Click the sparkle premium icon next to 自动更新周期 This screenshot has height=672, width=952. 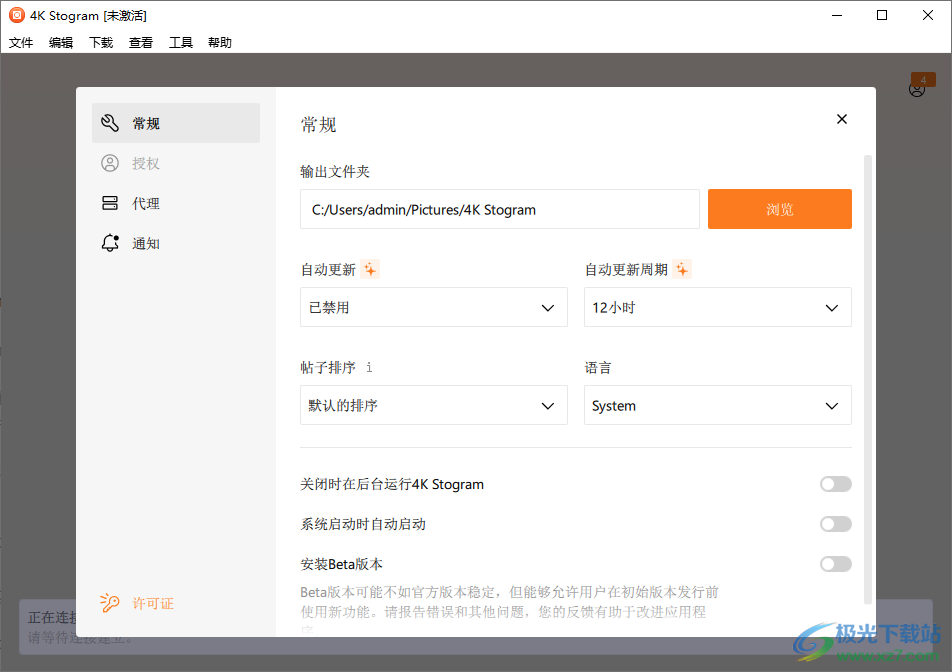pyautogui.click(x=682, y=269)
